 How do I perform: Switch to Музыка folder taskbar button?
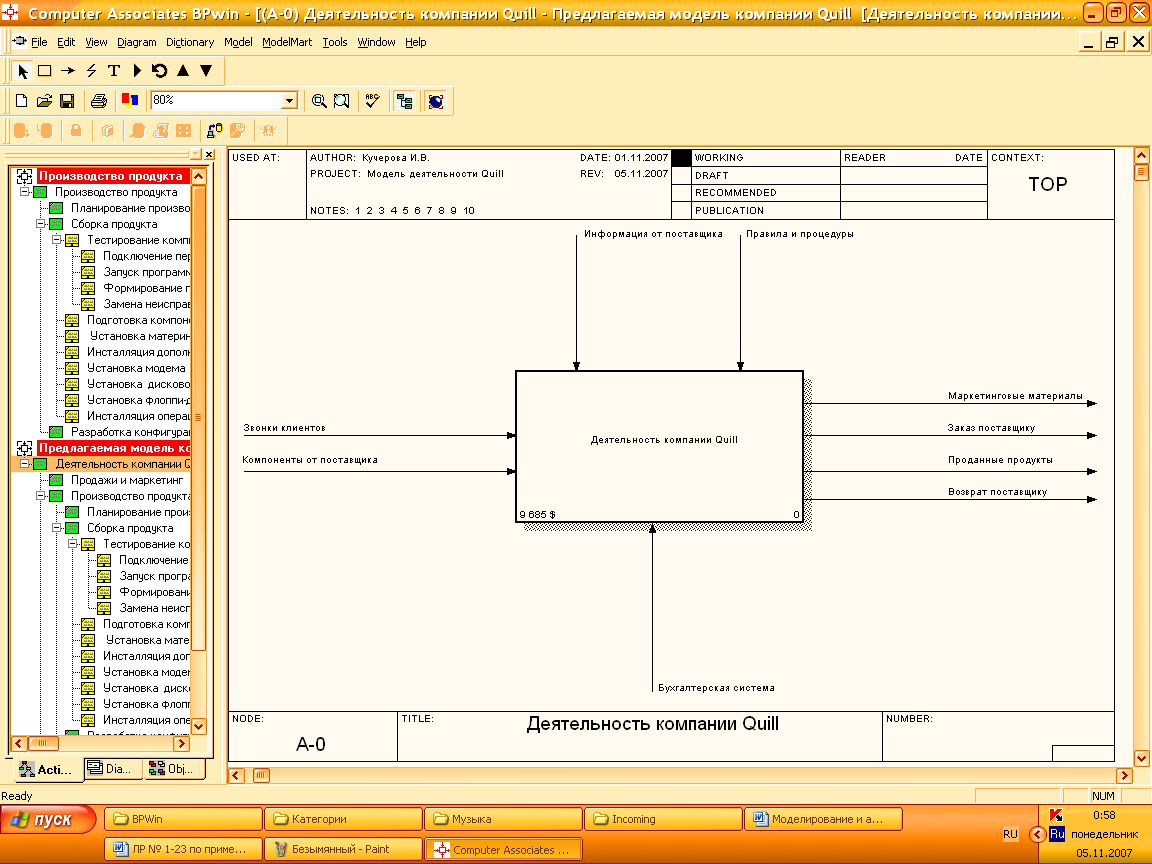coord(503,818)
